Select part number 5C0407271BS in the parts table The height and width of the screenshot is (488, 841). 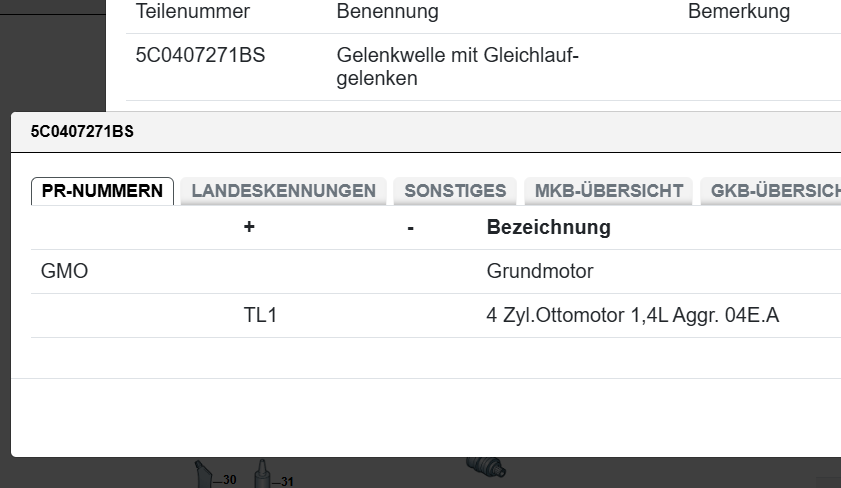tap(200, 56)
